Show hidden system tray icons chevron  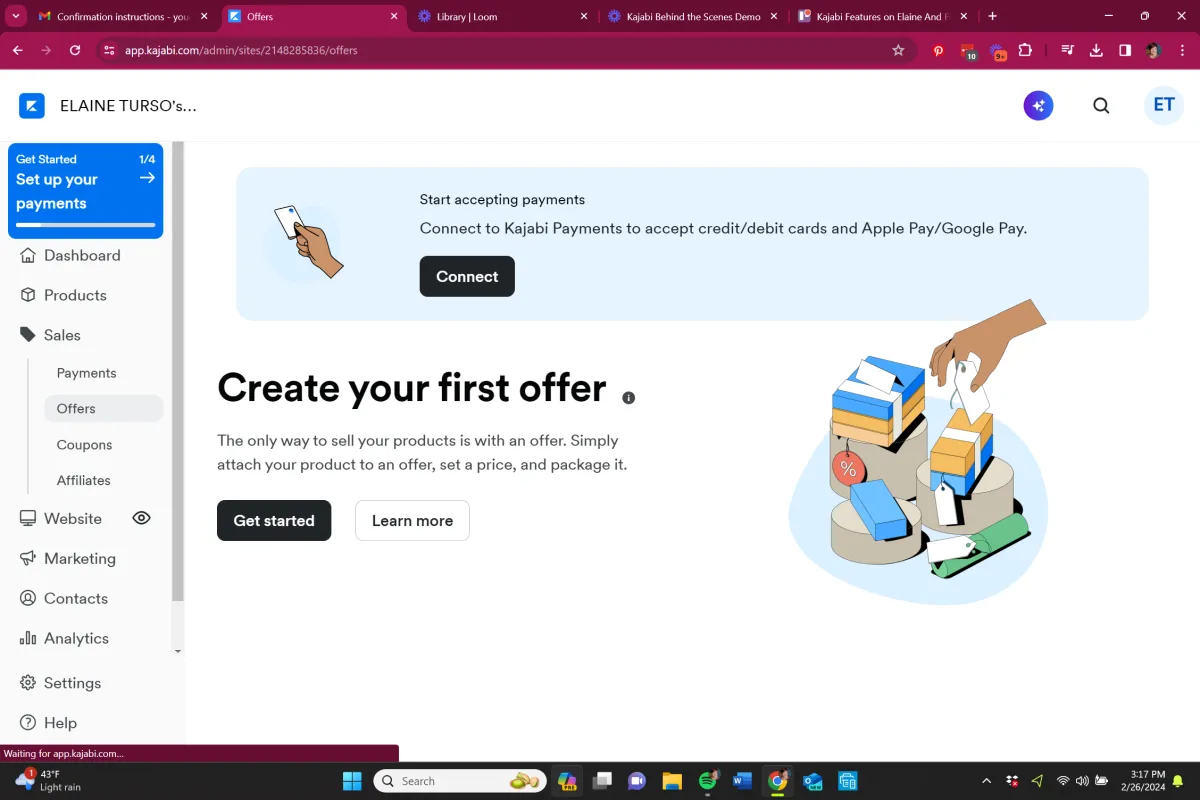pos(987,780)
